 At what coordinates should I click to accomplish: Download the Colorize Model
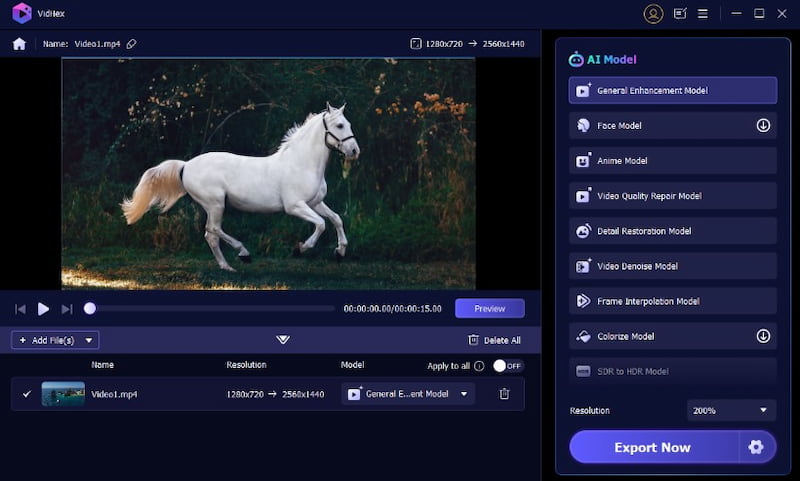pyautogui.click(x=762, y=336)
